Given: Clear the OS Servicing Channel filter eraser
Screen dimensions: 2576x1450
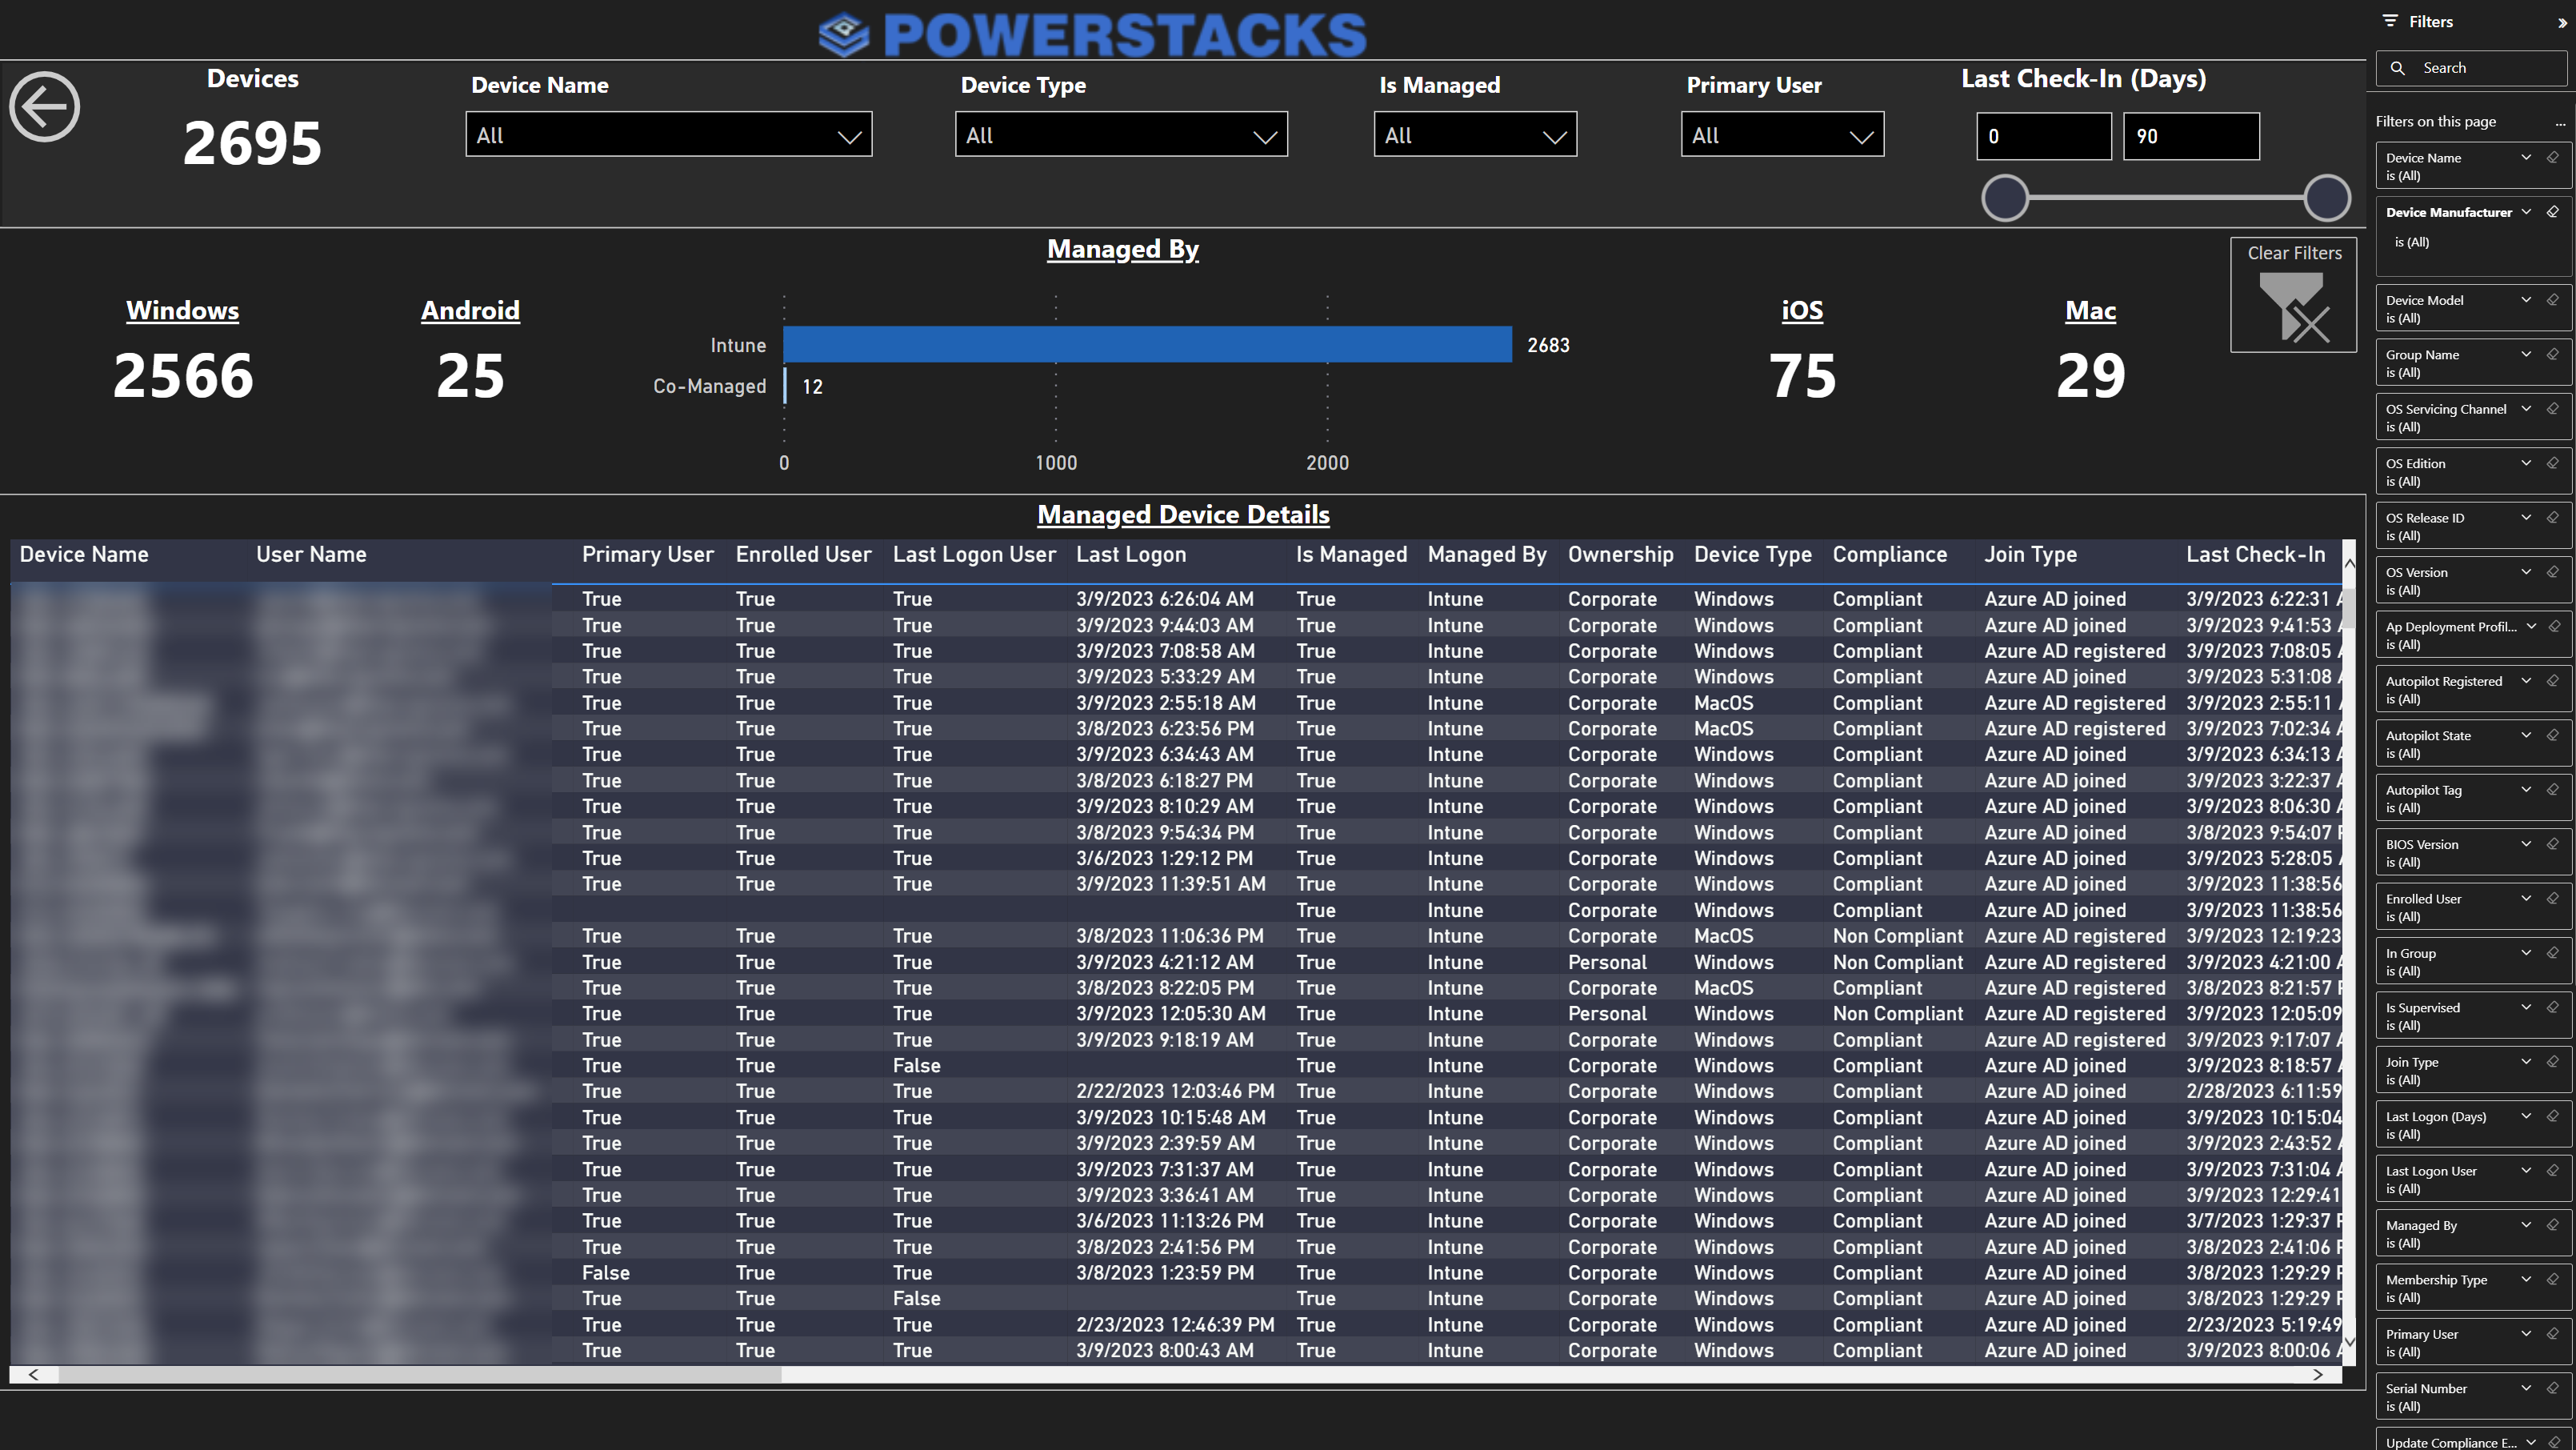Looking at the screenshot, I should click(x=2552, y=409).
